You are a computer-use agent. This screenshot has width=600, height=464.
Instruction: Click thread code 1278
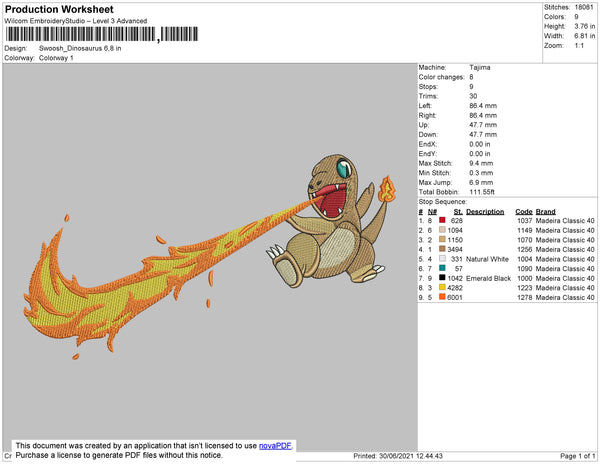pos(525,297)
